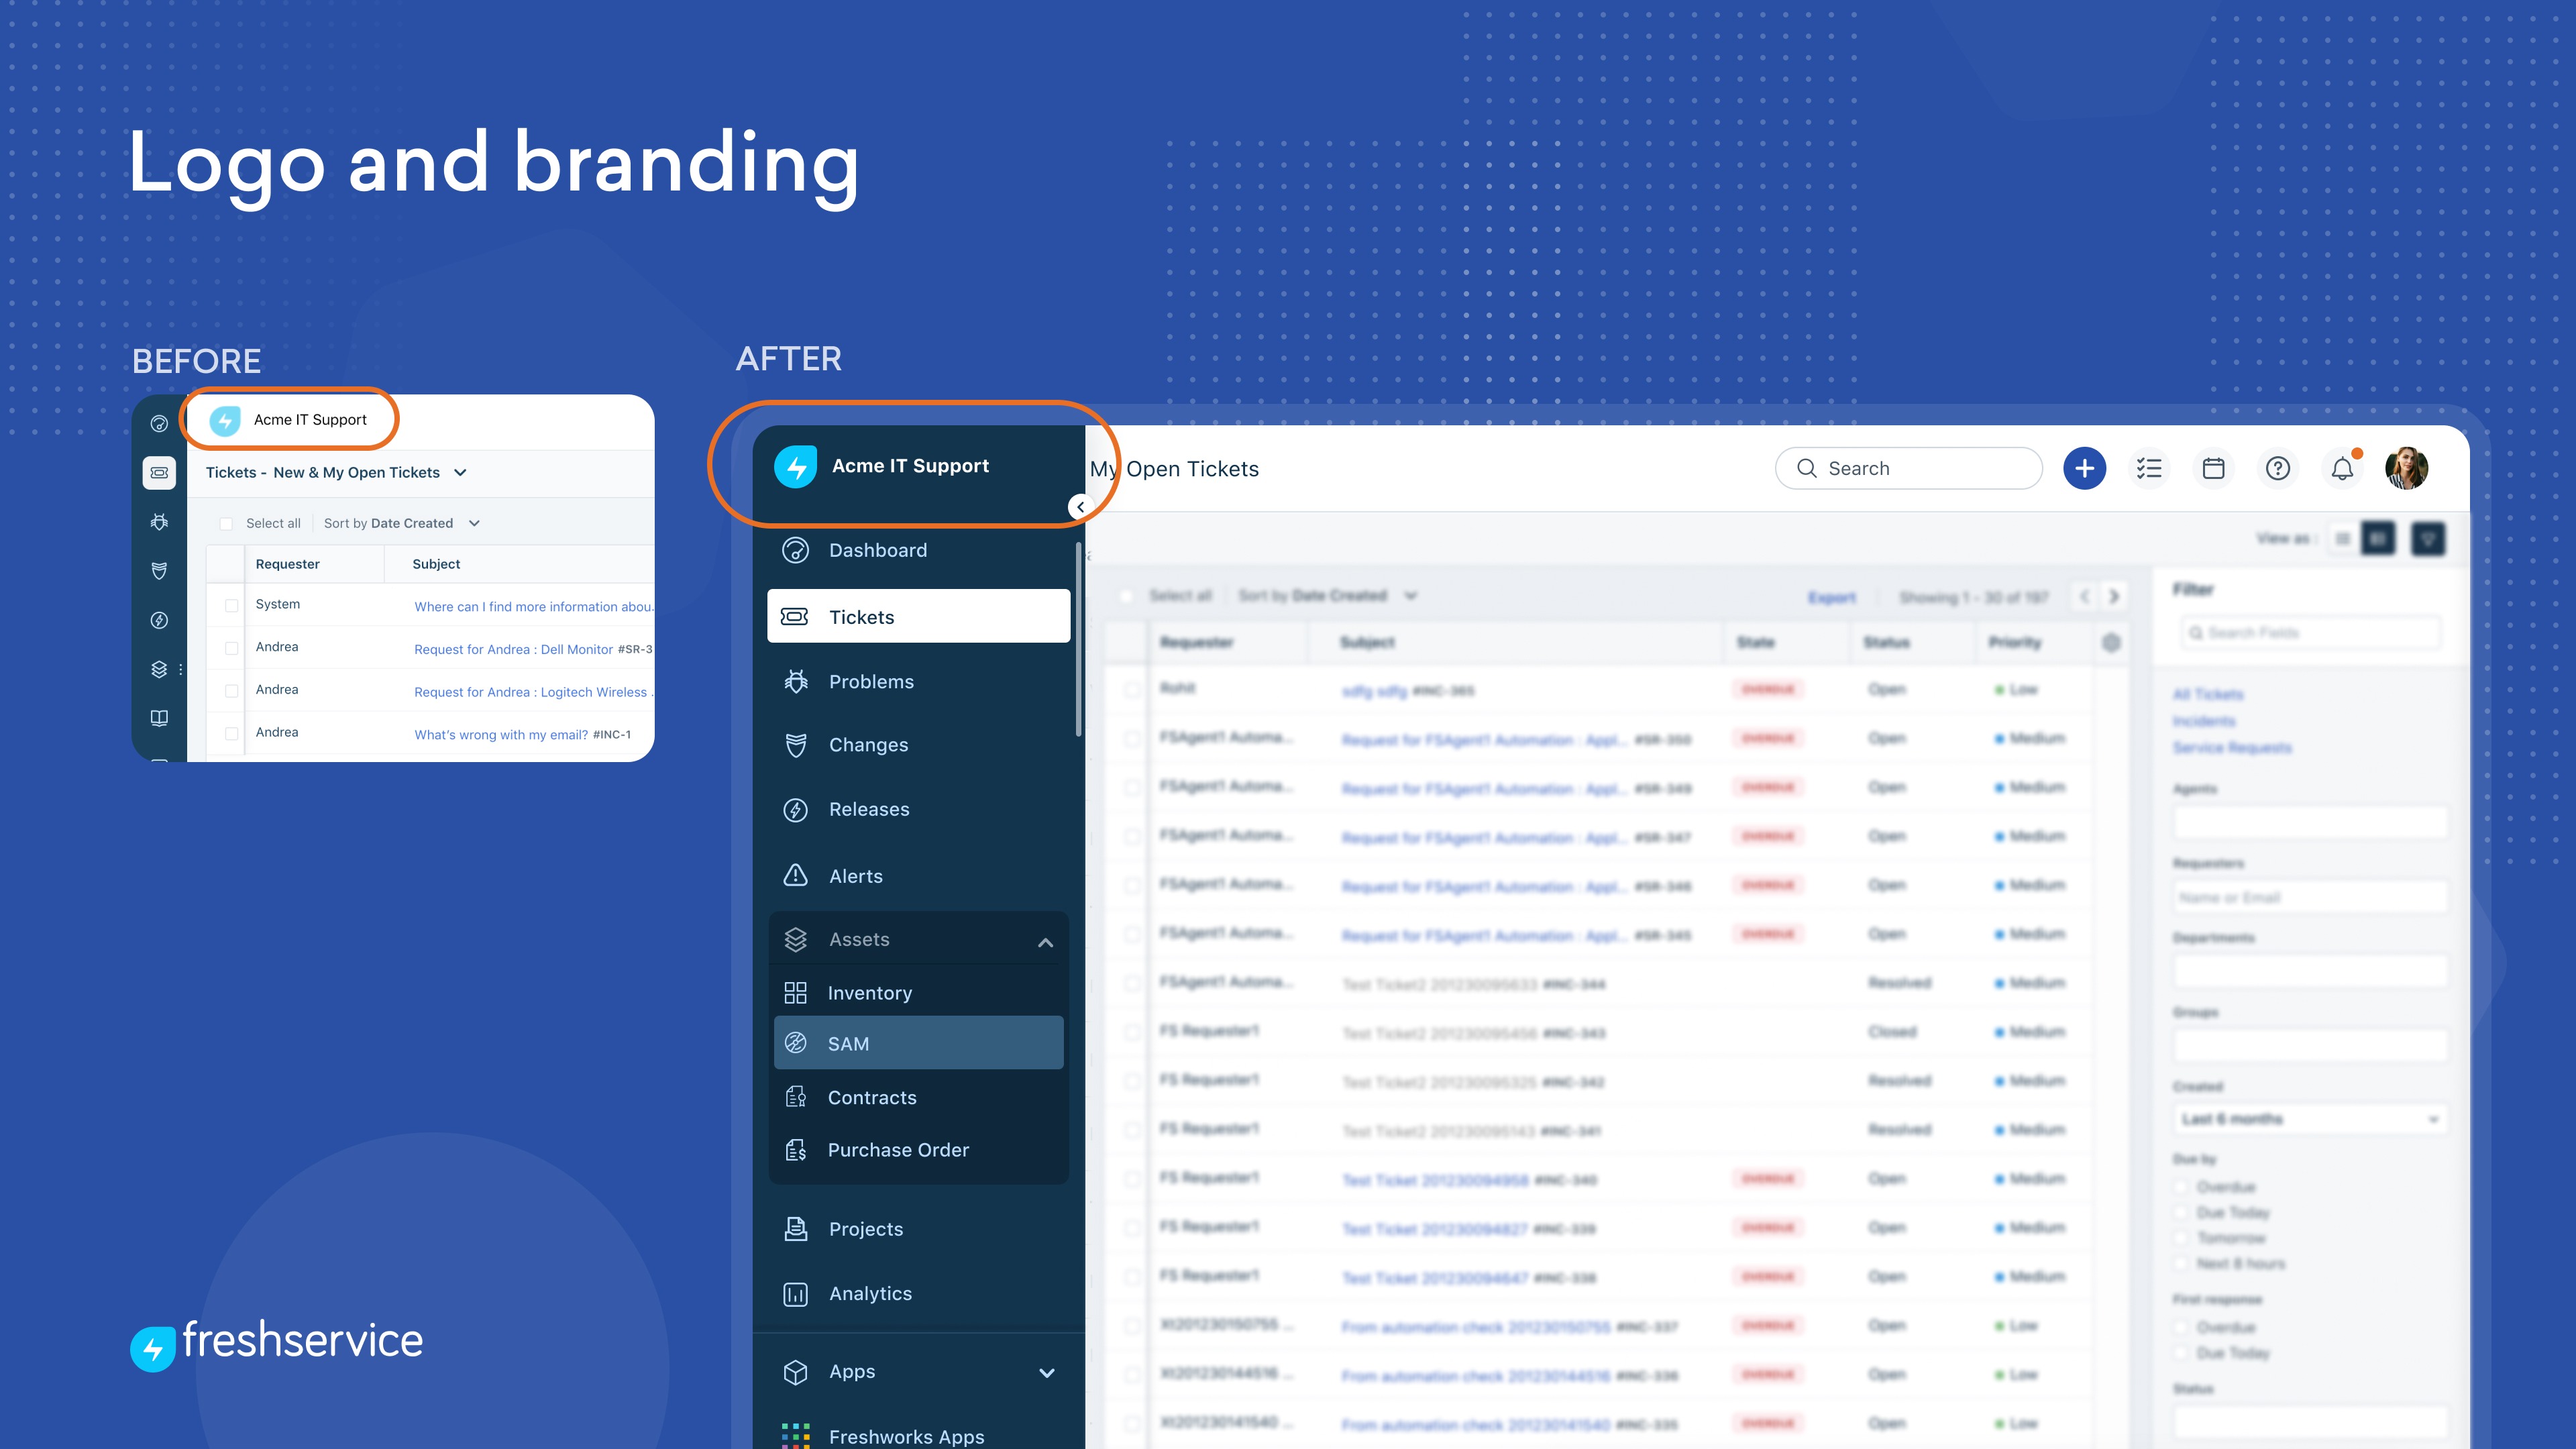Viewport: 2576px width, 1449px height.
Task: Click All Tickets filter link
Action: (2208, 694)
